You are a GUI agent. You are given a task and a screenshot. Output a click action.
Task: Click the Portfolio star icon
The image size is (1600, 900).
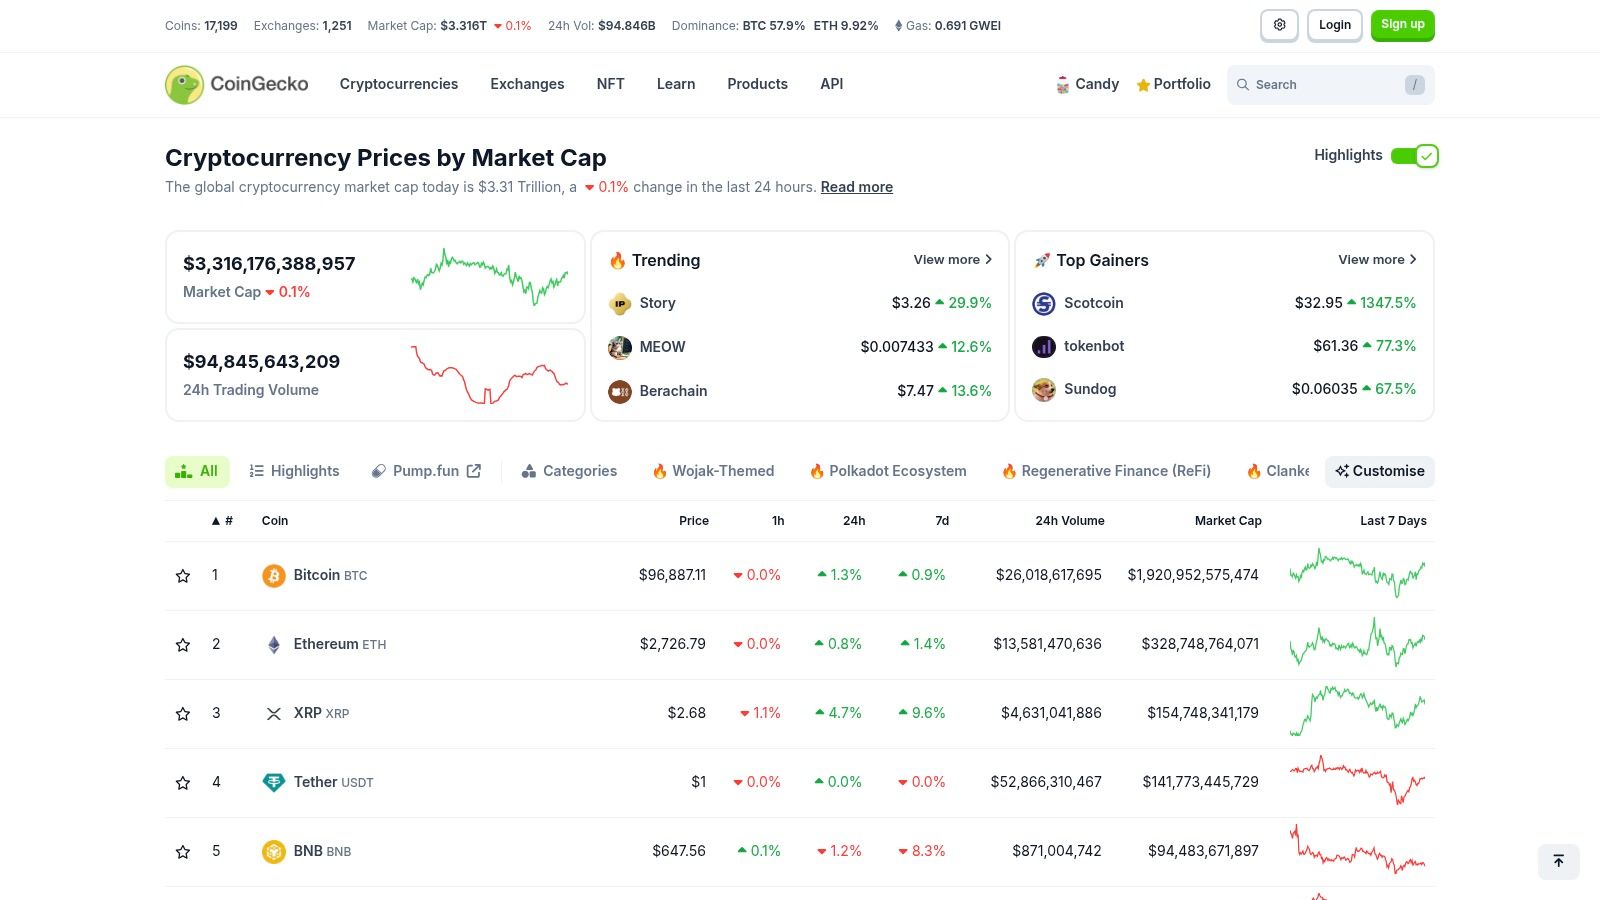tap(1143, 85)
